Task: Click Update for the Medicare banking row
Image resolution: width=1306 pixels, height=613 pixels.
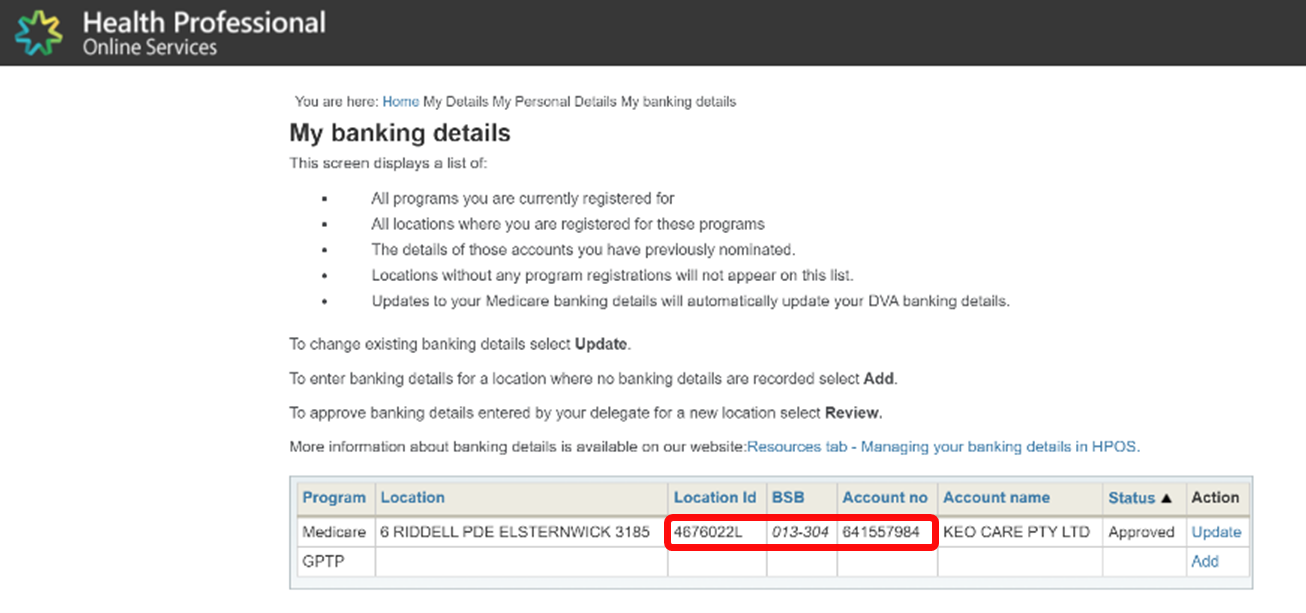Action: [1216, 533]
